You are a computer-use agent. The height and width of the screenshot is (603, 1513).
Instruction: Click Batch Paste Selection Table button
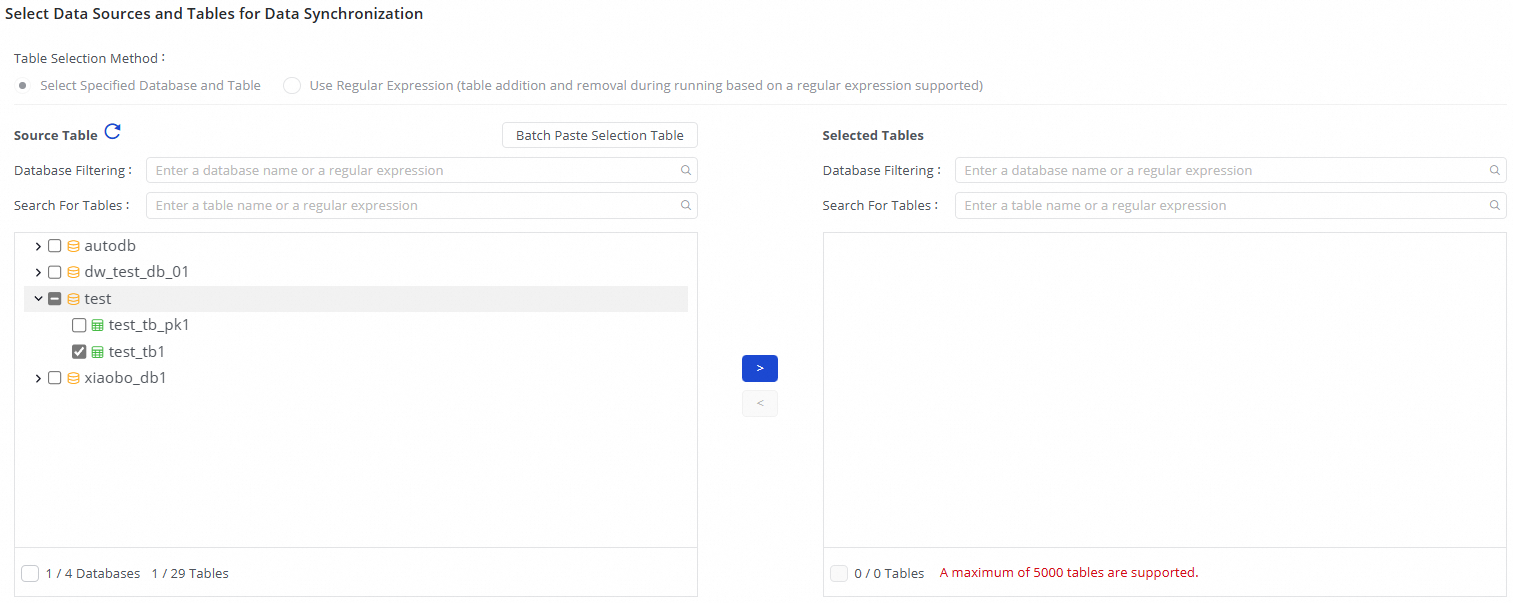pos(599,135)
